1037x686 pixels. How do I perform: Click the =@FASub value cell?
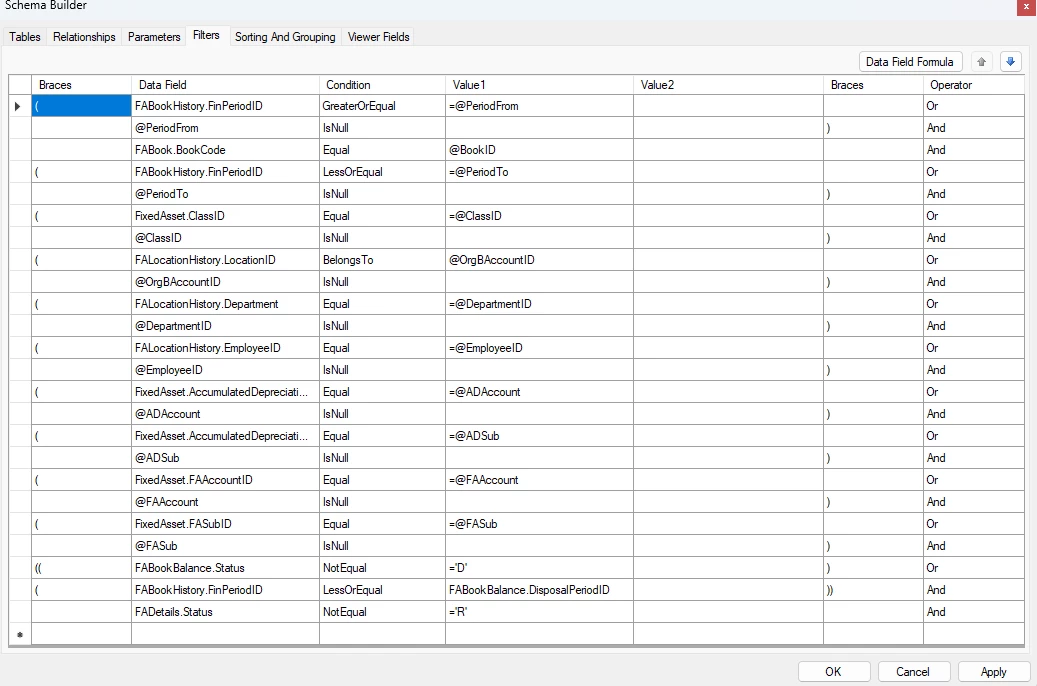539,524
